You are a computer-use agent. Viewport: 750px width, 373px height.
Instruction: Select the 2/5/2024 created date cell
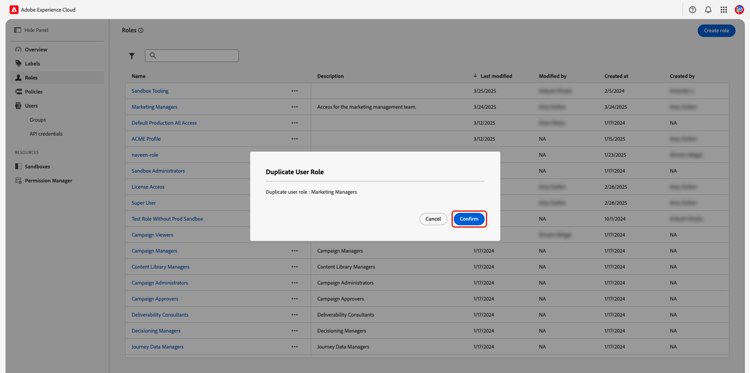click(x=613, y=91)
